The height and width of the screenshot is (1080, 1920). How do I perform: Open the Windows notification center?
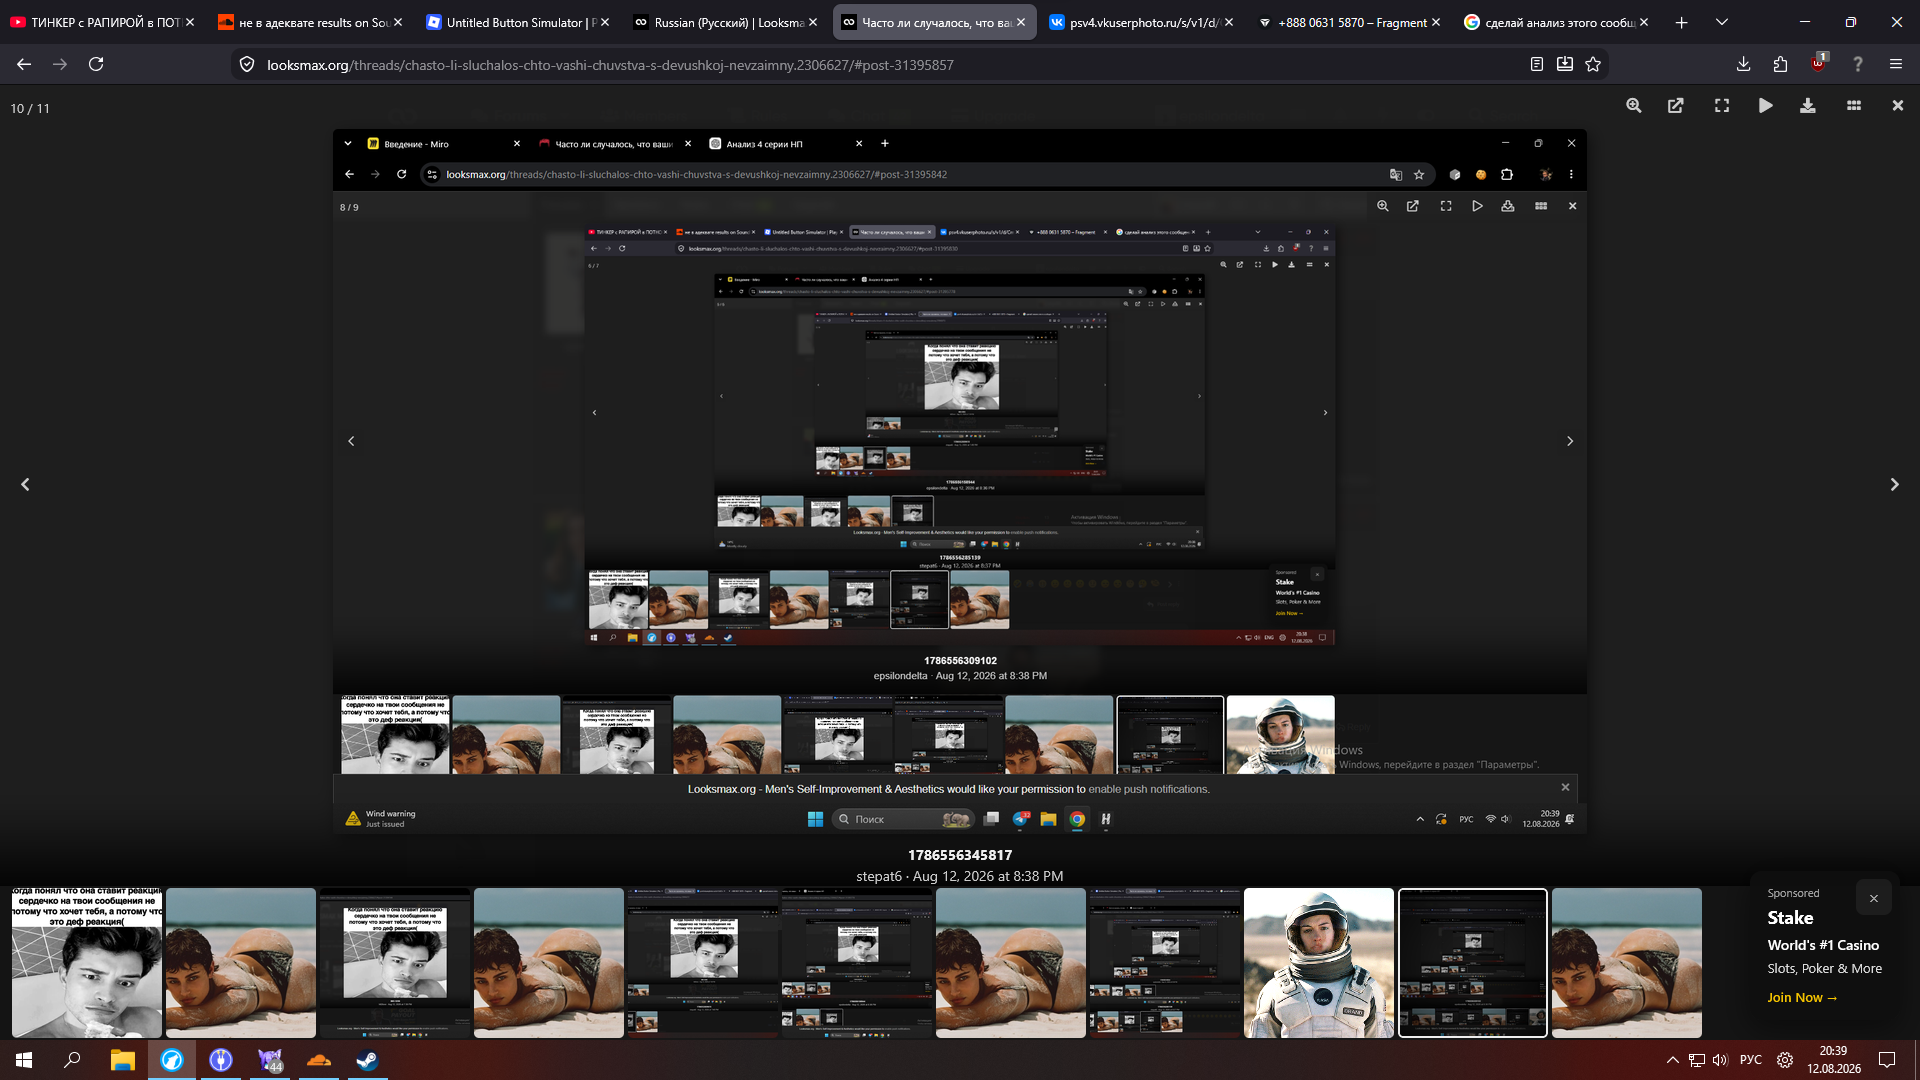1887,1060
